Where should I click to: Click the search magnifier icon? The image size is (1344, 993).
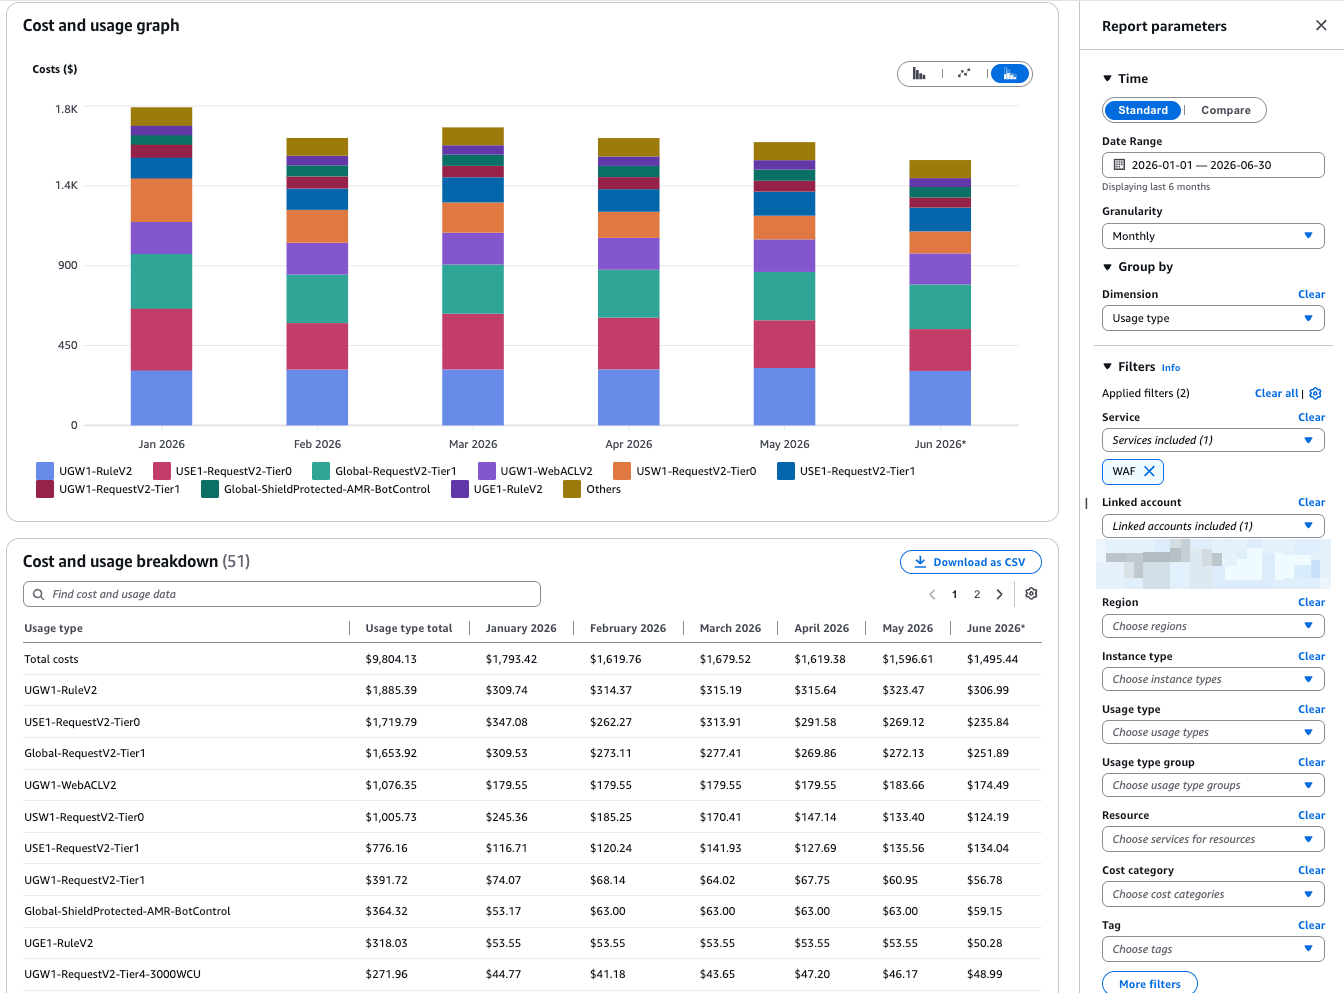point(39,594)
